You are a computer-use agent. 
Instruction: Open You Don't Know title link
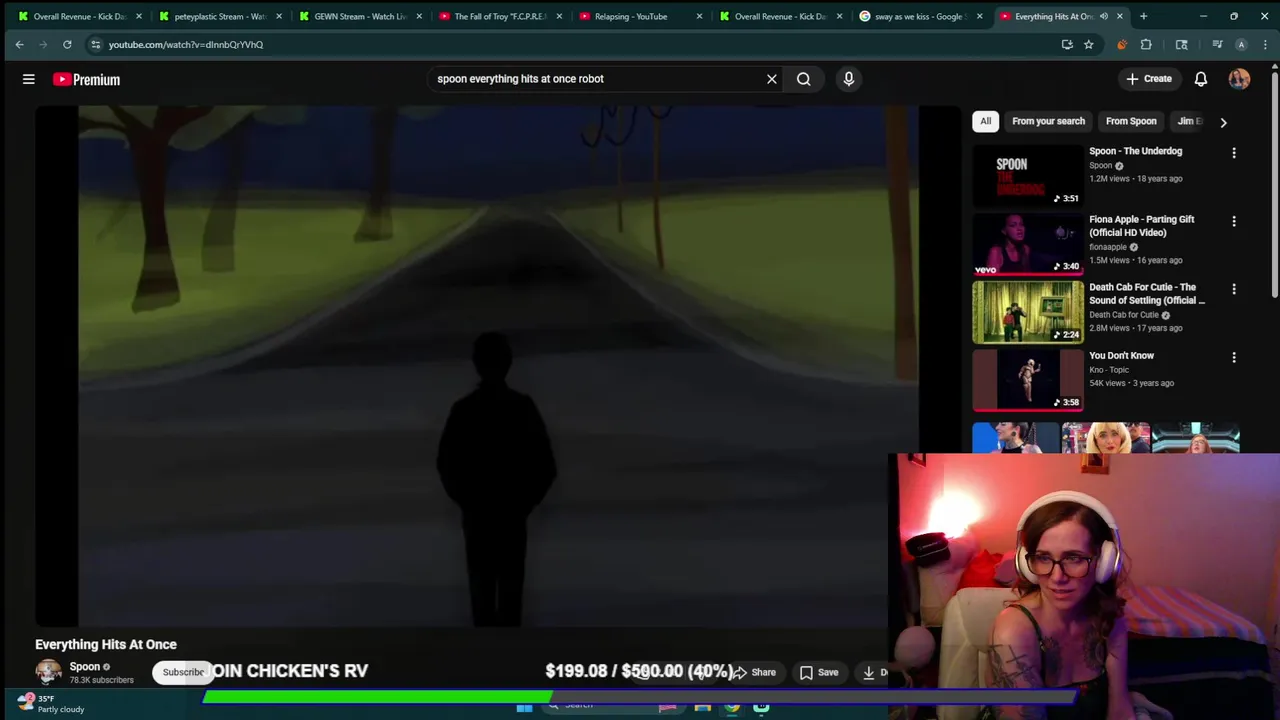point(1121,356)
